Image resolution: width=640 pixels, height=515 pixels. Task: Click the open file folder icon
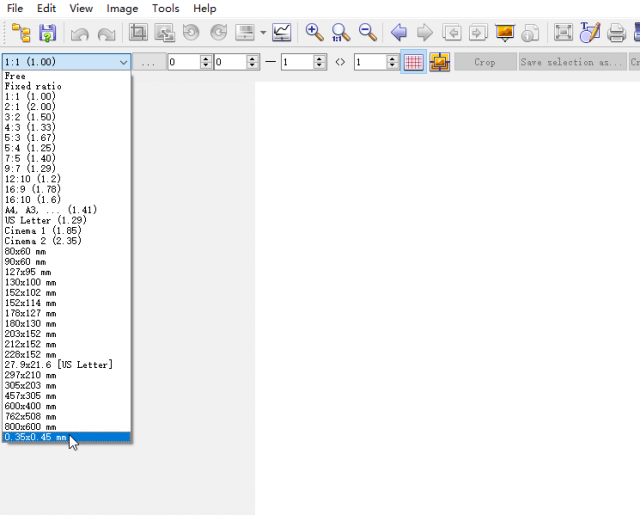(20, 33)
